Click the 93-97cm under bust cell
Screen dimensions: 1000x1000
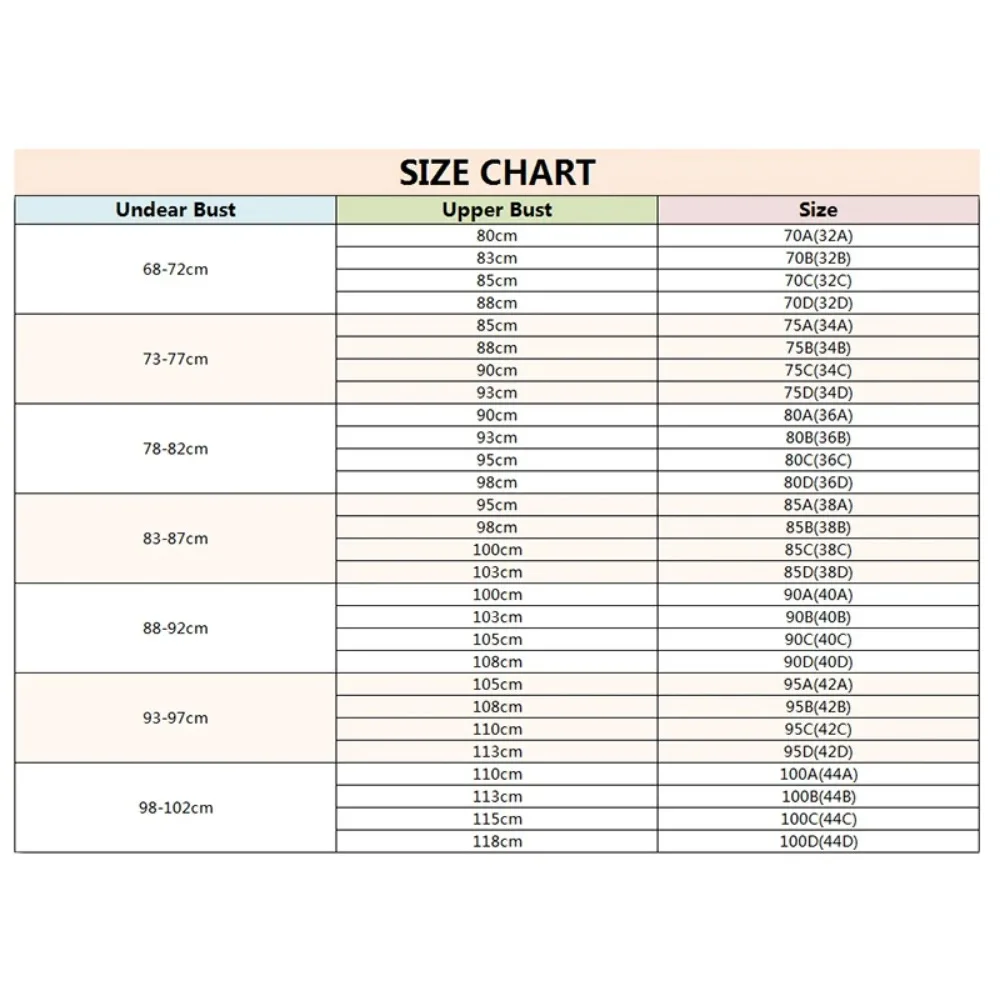175,718
